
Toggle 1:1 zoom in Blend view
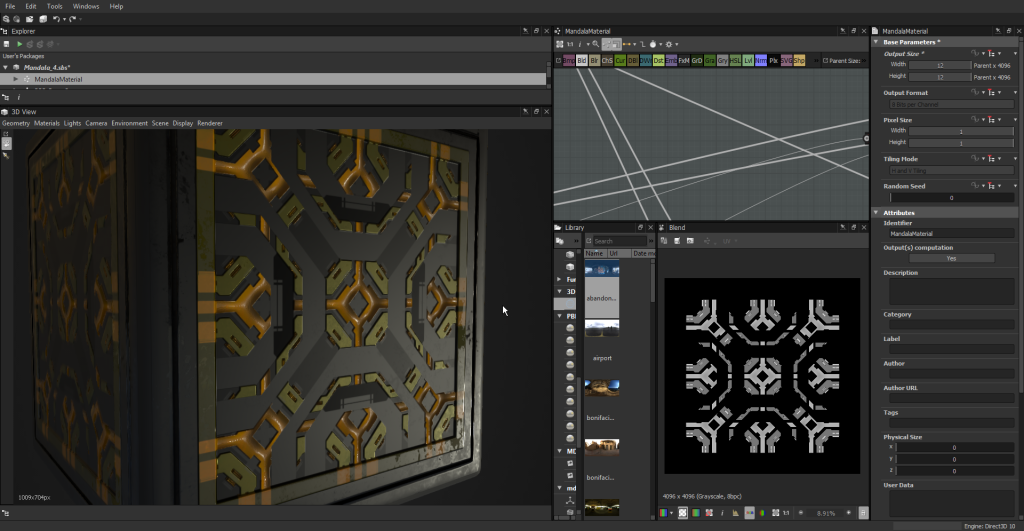(786, 513)
